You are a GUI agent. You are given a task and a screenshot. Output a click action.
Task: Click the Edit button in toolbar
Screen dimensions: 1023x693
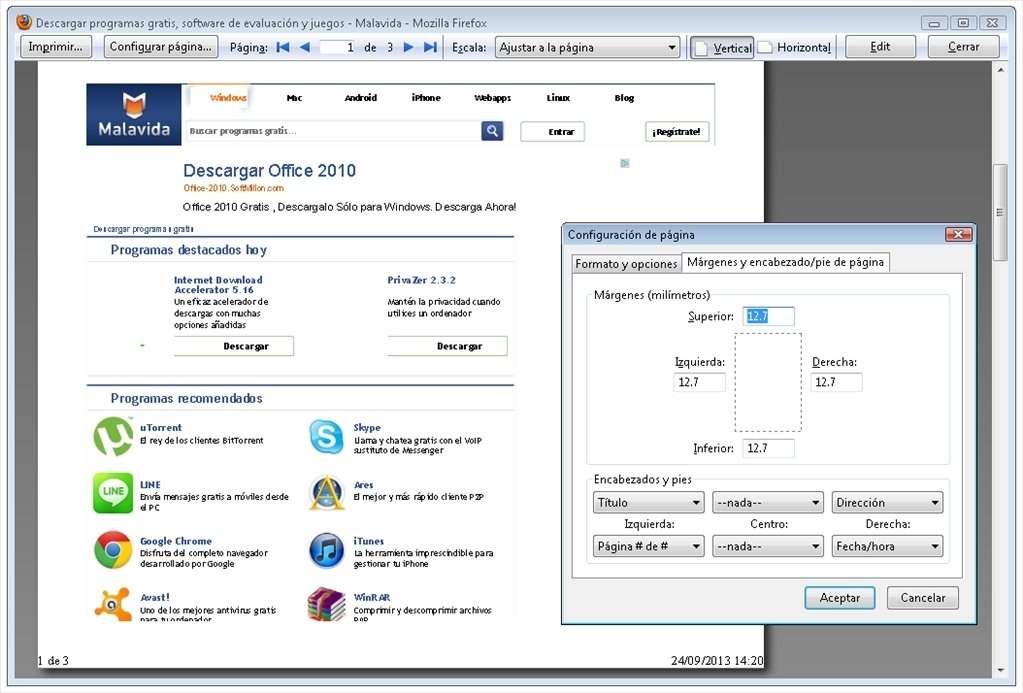click(880, 47)
